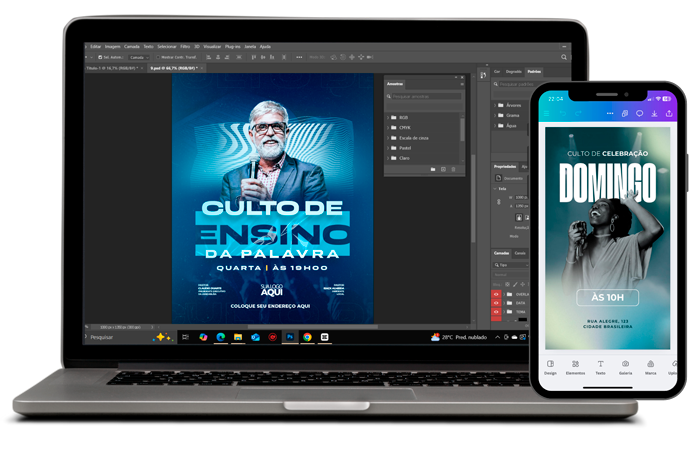Screen dimensions: 700x449
Task: Tap the Texto tool on the phone
Action: [600, 367]
